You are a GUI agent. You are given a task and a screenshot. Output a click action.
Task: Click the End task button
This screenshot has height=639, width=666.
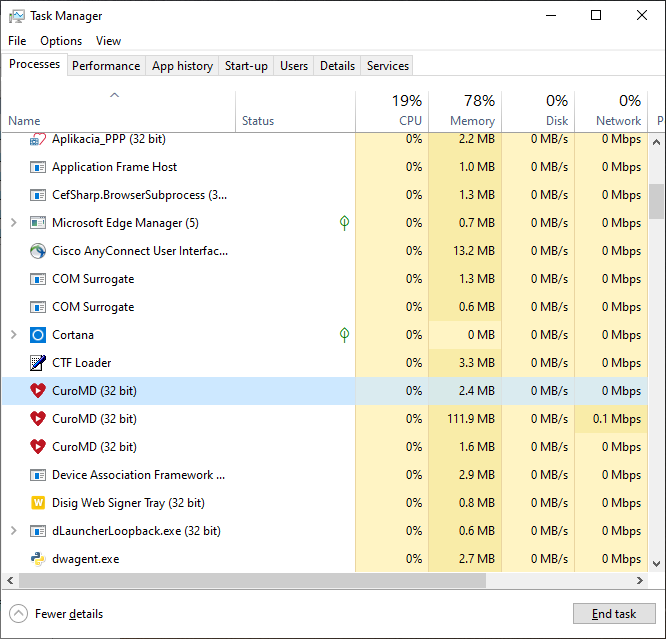pyautogui.click(x=614, y=614)
